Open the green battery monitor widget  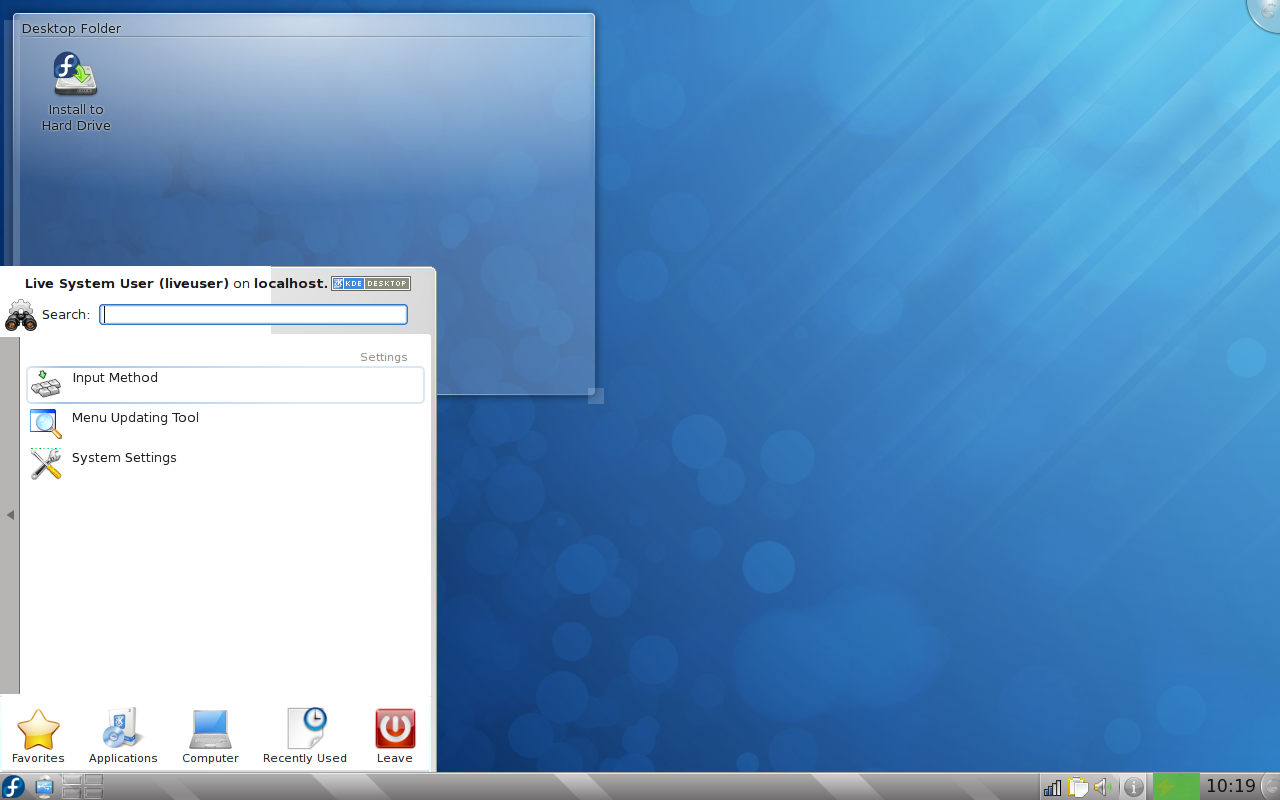[x=1176, y=787]
